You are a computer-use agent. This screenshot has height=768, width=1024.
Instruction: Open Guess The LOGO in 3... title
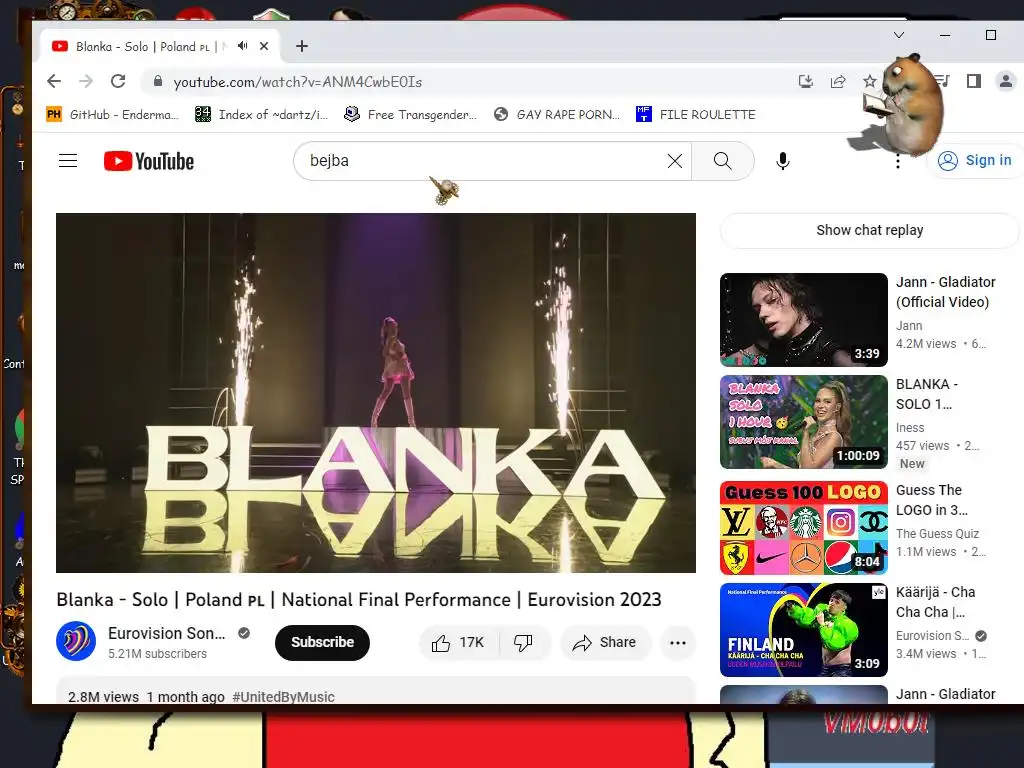[931, 500]
